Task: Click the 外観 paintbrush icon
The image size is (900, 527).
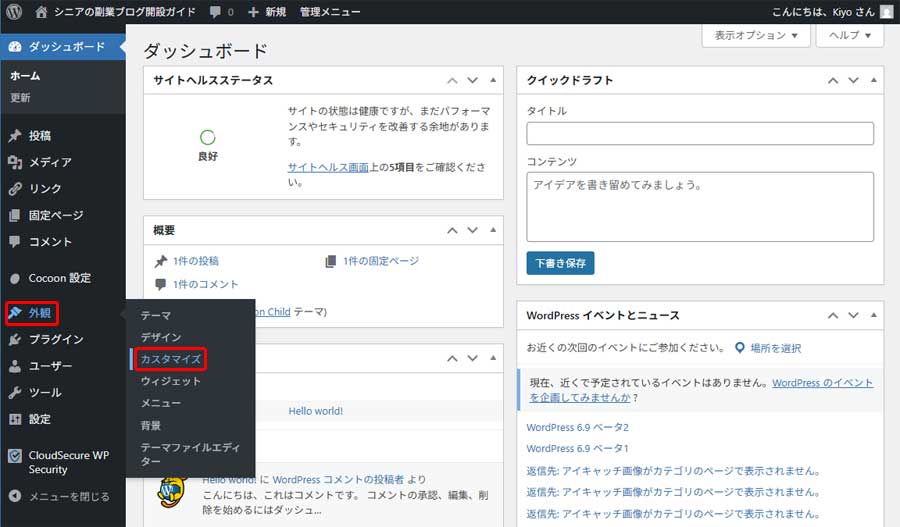Action: [15, 313]
